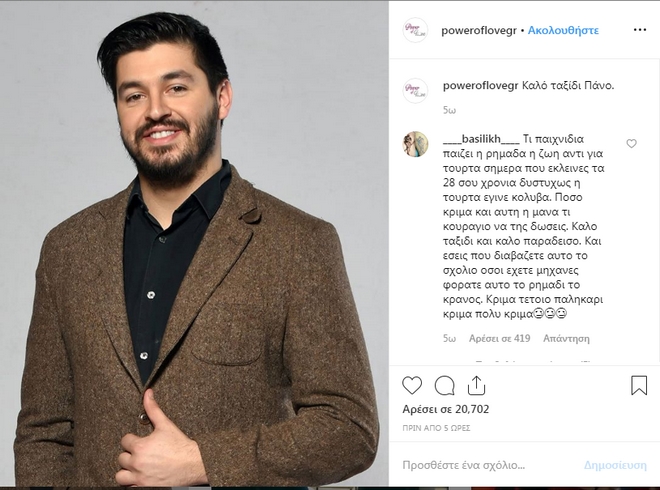Reply to comment via Απάντηση
Image resolution: width=660 pixels, height=490 pixels.
[566, 338]
